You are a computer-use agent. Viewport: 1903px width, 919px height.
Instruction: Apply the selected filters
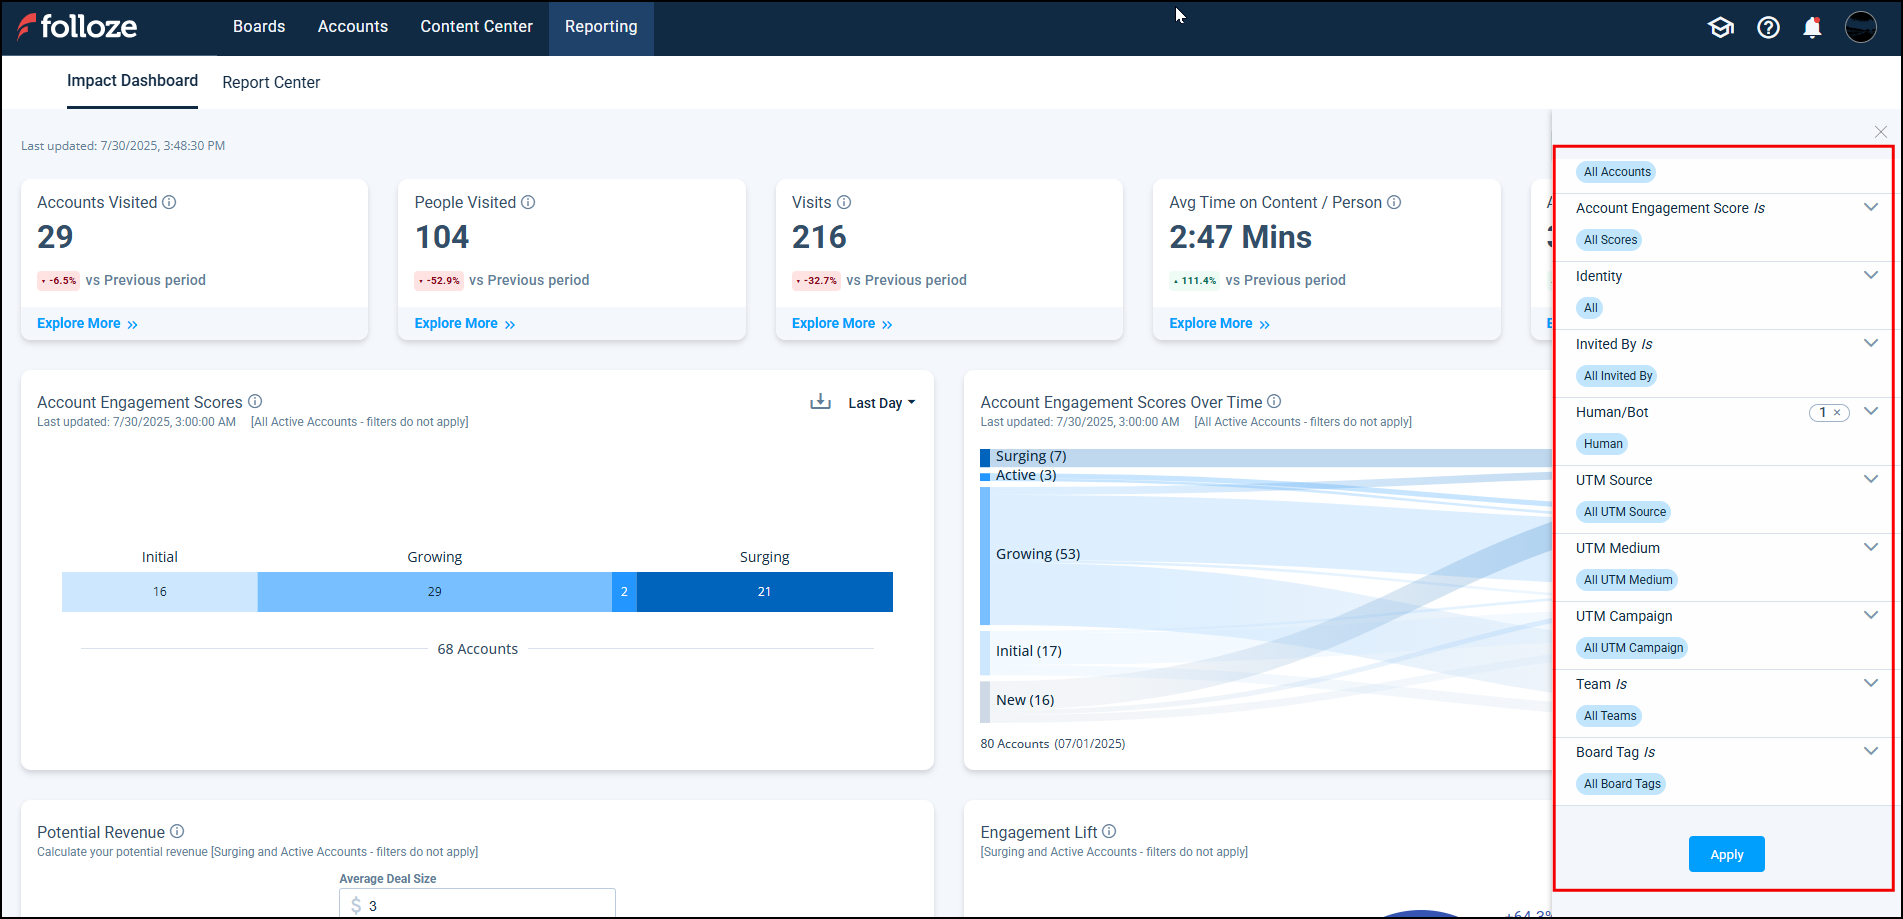coord(1726,854)
